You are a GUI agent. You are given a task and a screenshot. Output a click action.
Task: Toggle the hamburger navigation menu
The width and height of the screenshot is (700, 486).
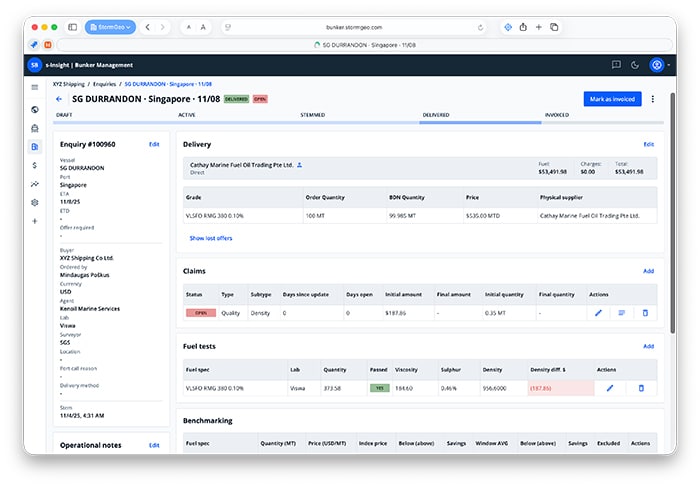click(35, 87)
